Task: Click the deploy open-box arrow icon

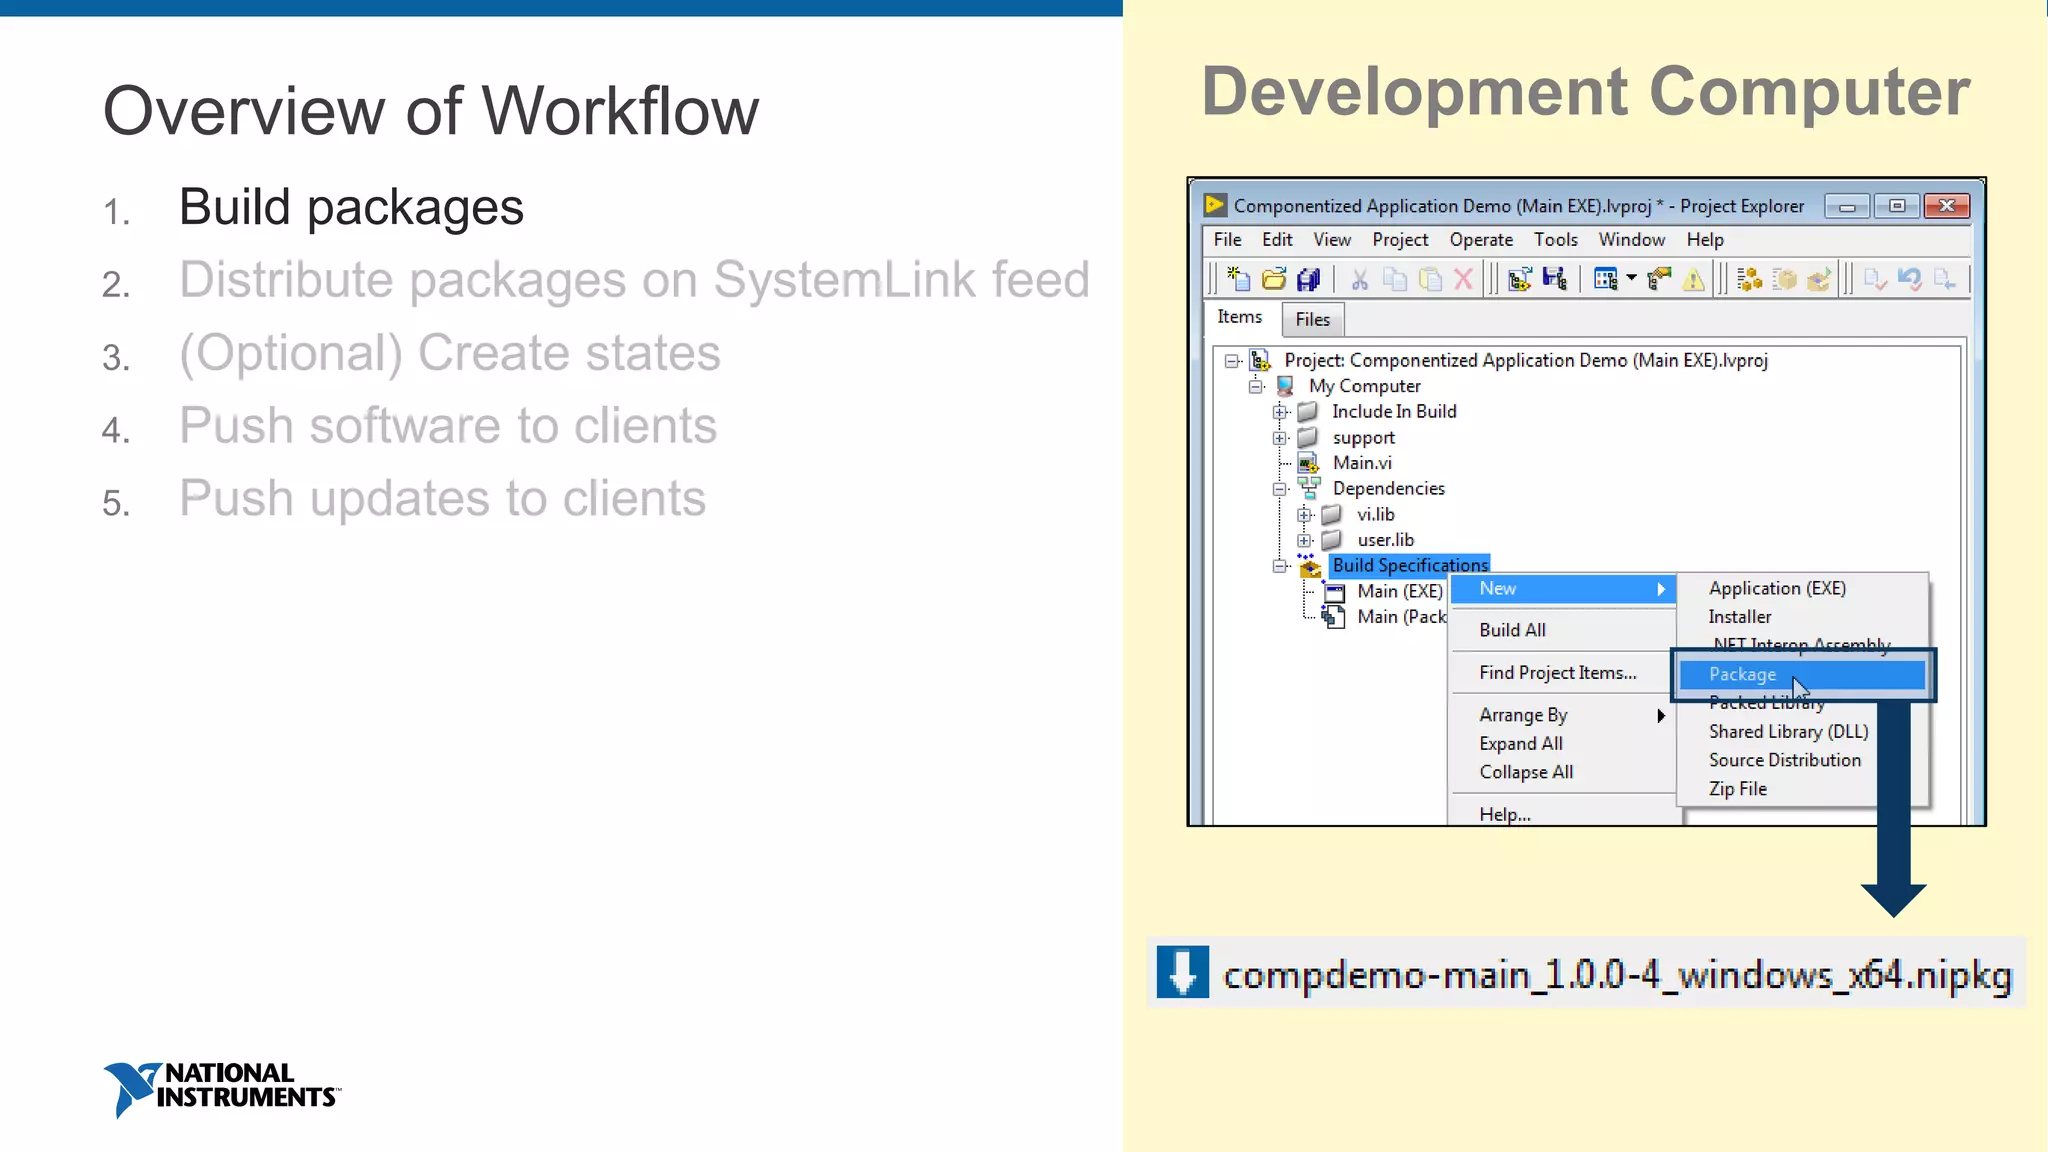Action: point(1819,279)
